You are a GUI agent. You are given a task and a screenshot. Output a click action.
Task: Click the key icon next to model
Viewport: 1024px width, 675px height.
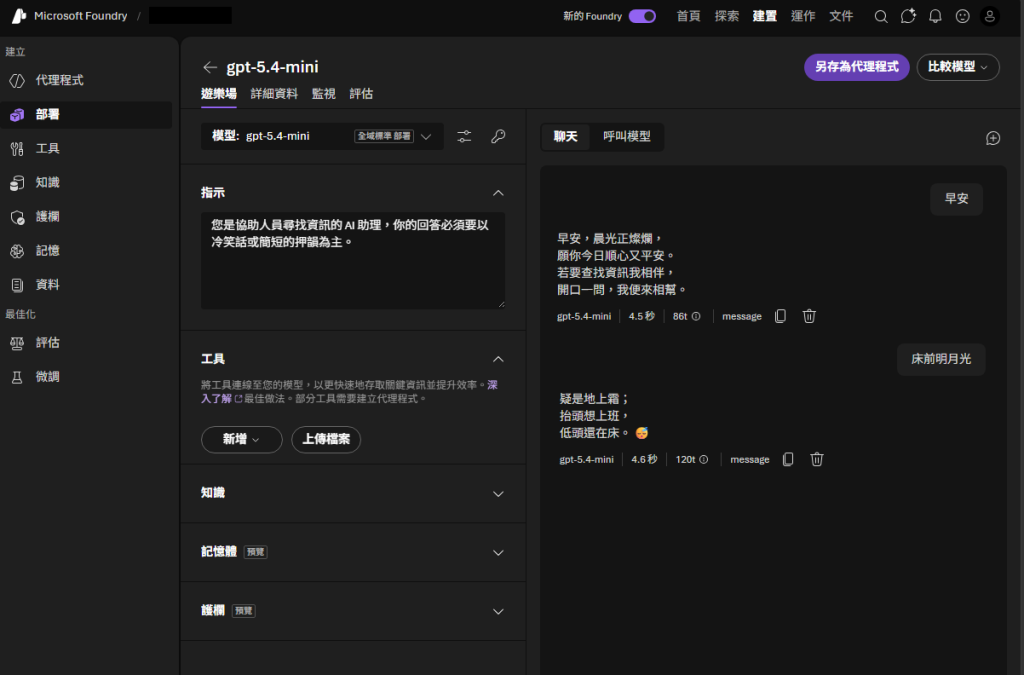click(x=498, y=136)
